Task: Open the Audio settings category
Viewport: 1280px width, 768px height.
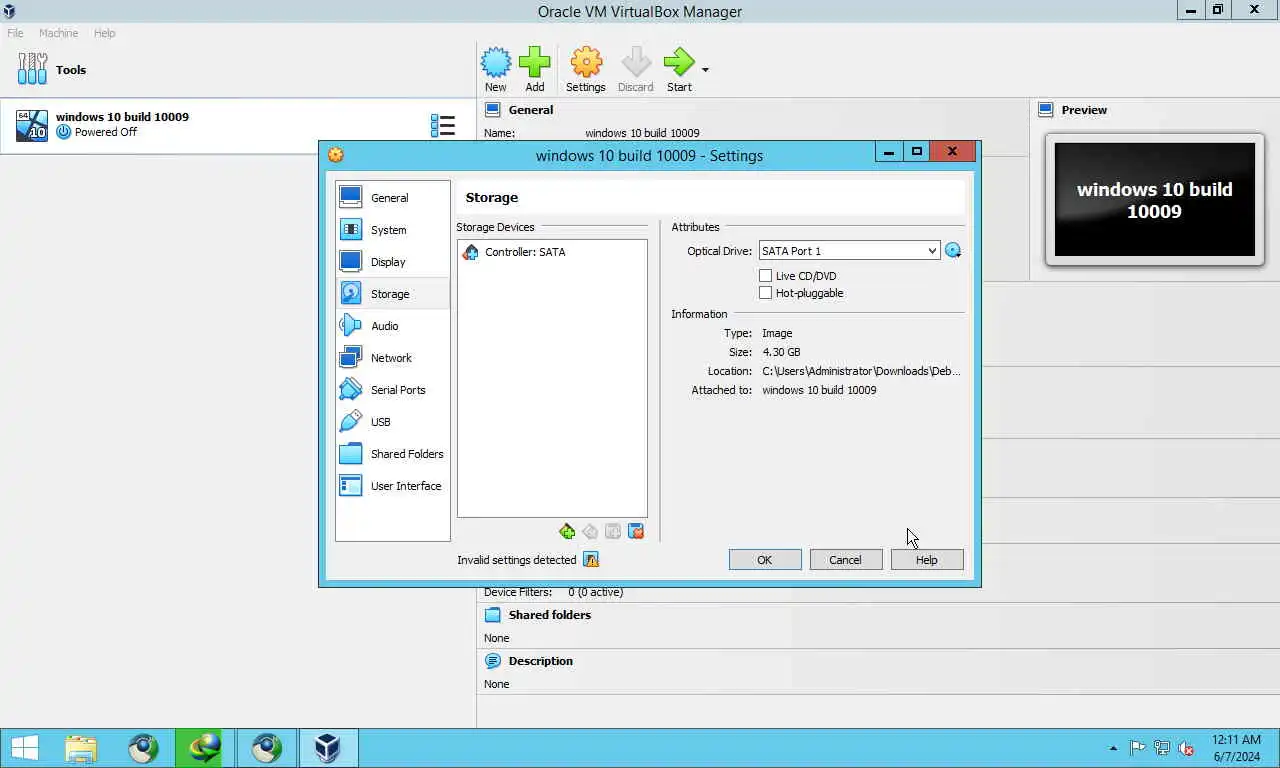Action: coord(392,326)
